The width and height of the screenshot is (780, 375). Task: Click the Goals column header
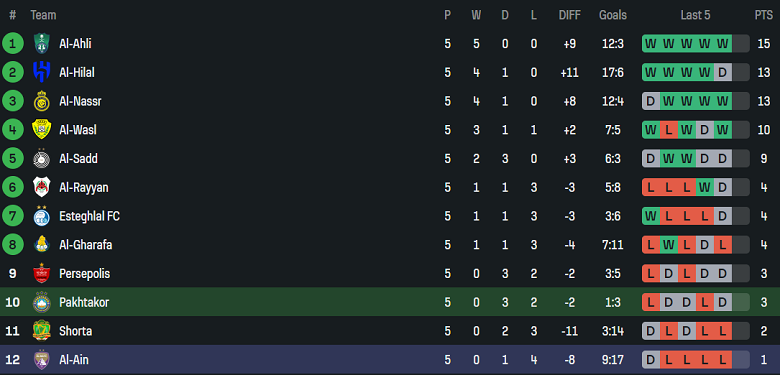pos(612,15)
